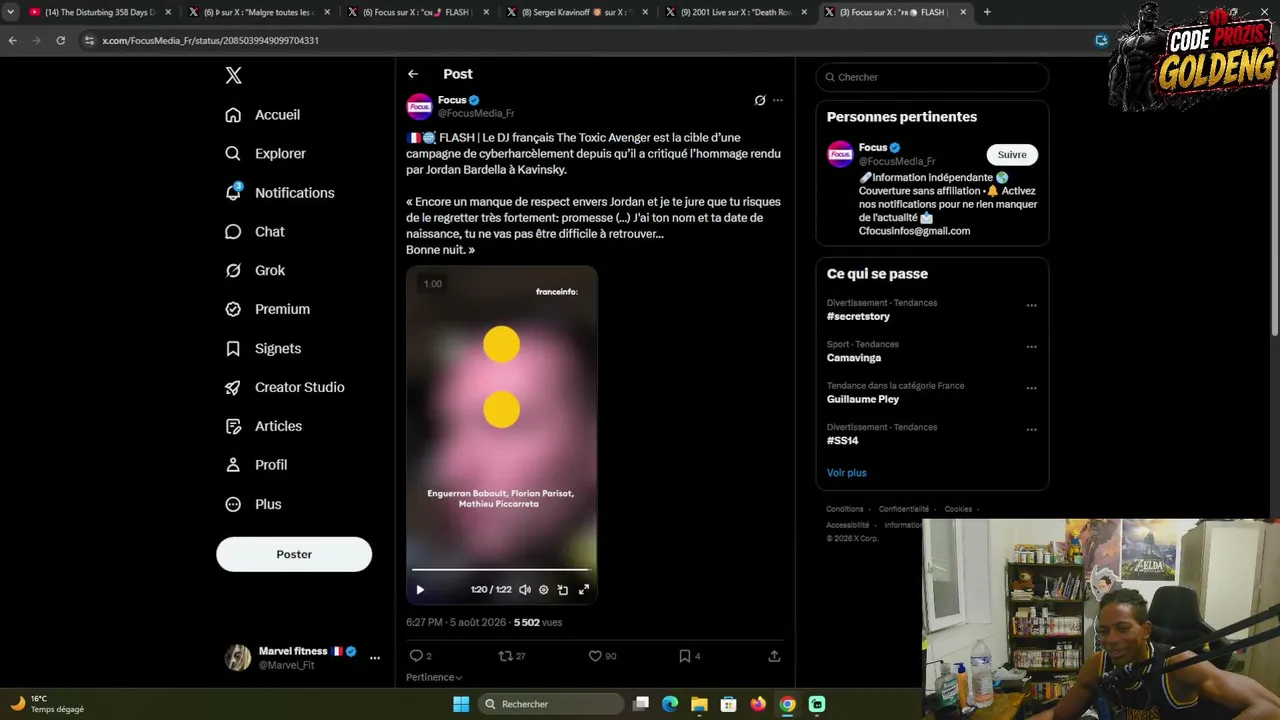The height and width of the screenshot is (720, 1280).
Task: Open more options for #SS14 trend
Action: [x=1031, y=430]
